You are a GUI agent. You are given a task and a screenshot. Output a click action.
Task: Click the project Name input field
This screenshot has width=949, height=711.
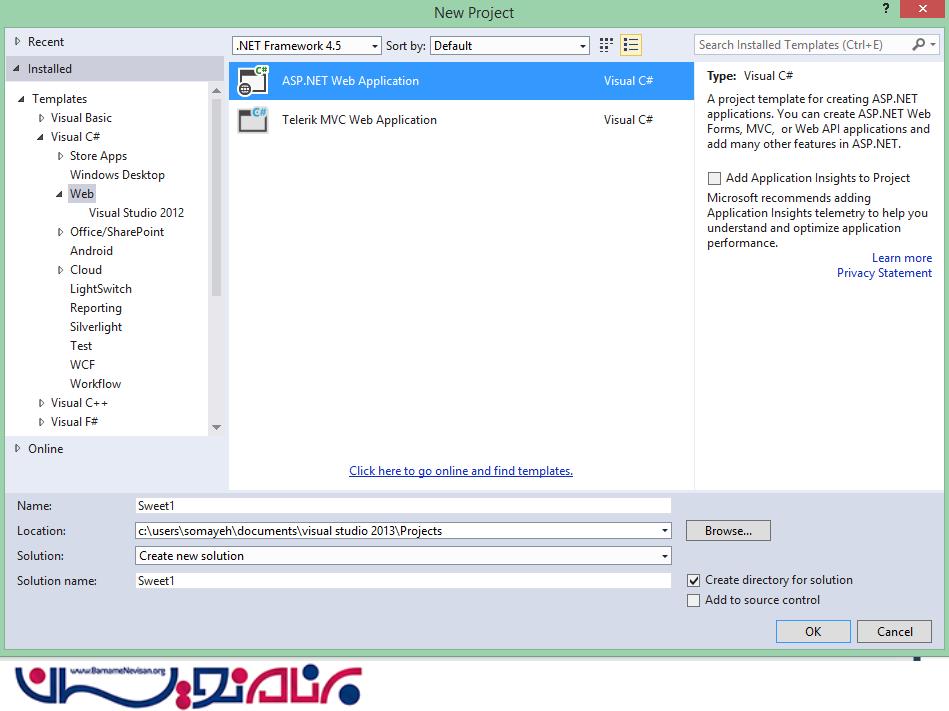point(403,506)
